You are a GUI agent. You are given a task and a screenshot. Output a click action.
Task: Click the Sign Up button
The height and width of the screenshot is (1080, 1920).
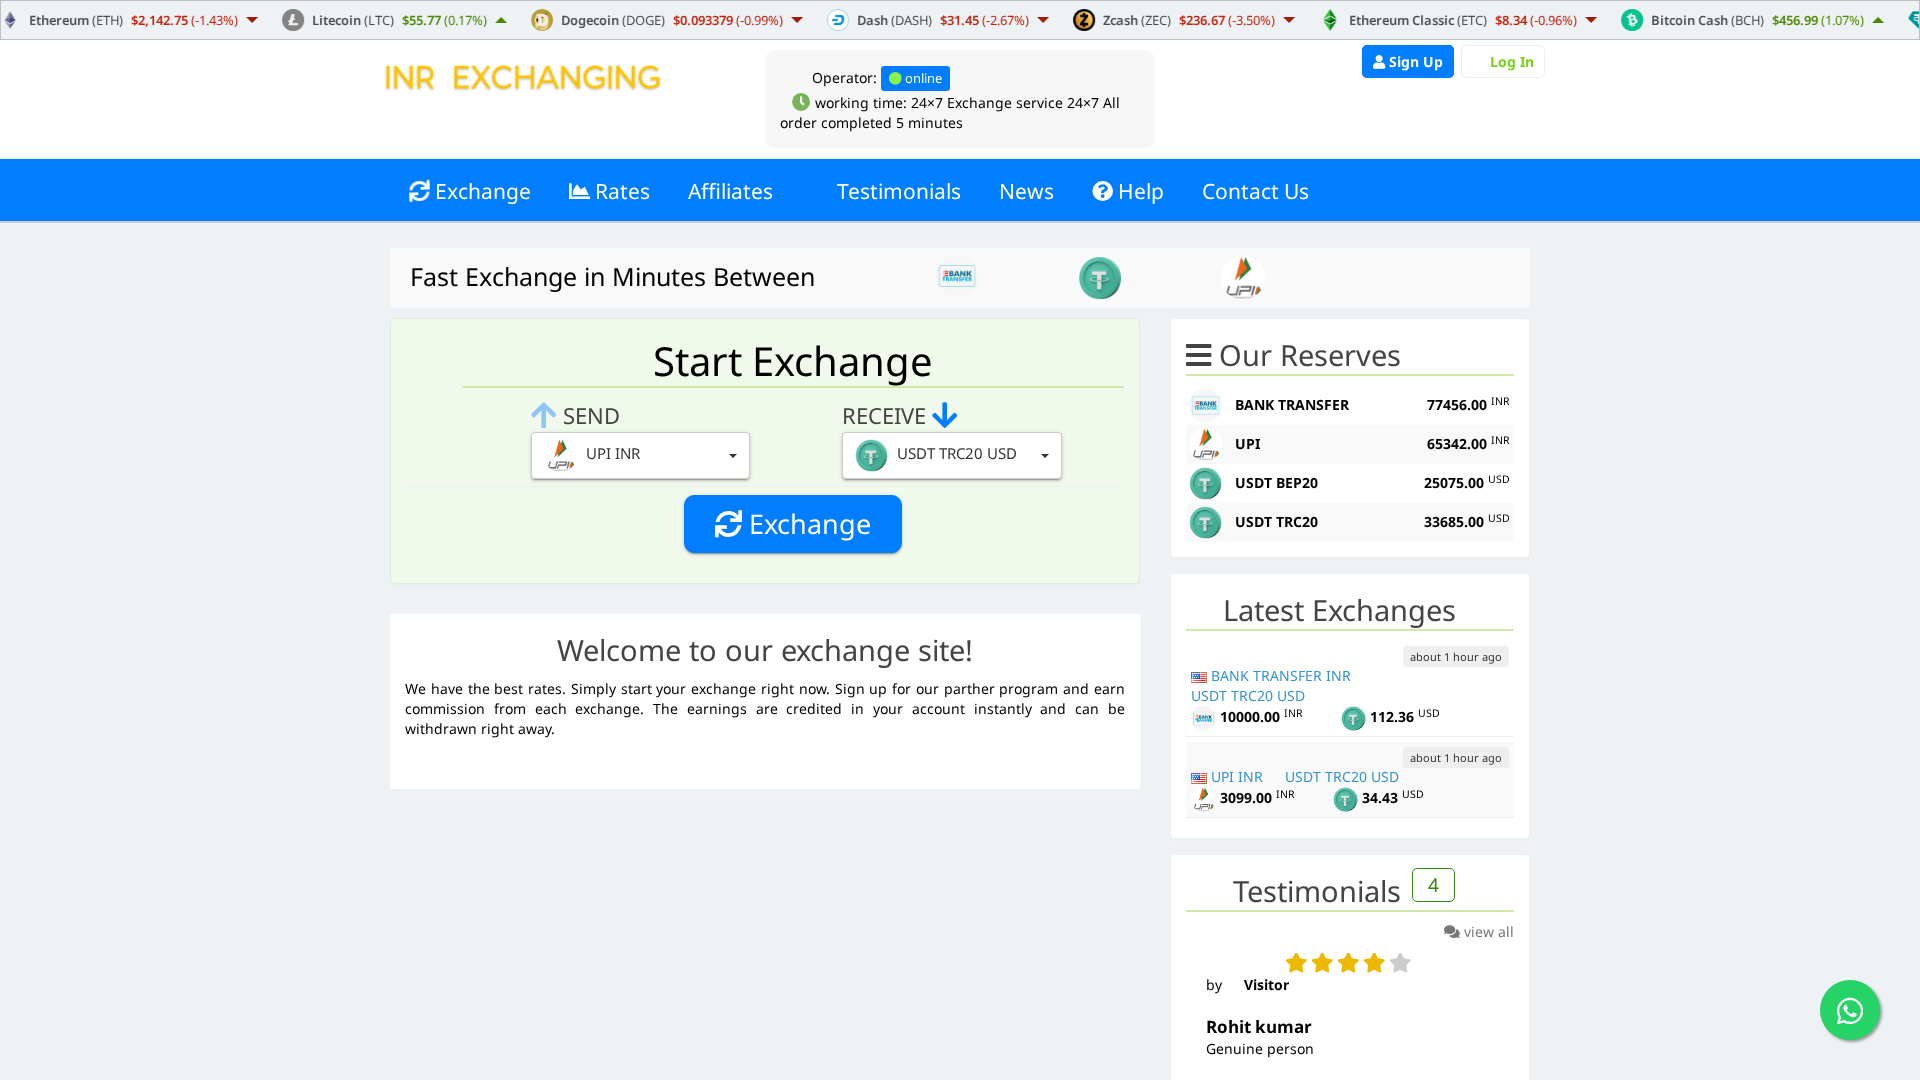pyautogui.click(x=1407, y=61)
